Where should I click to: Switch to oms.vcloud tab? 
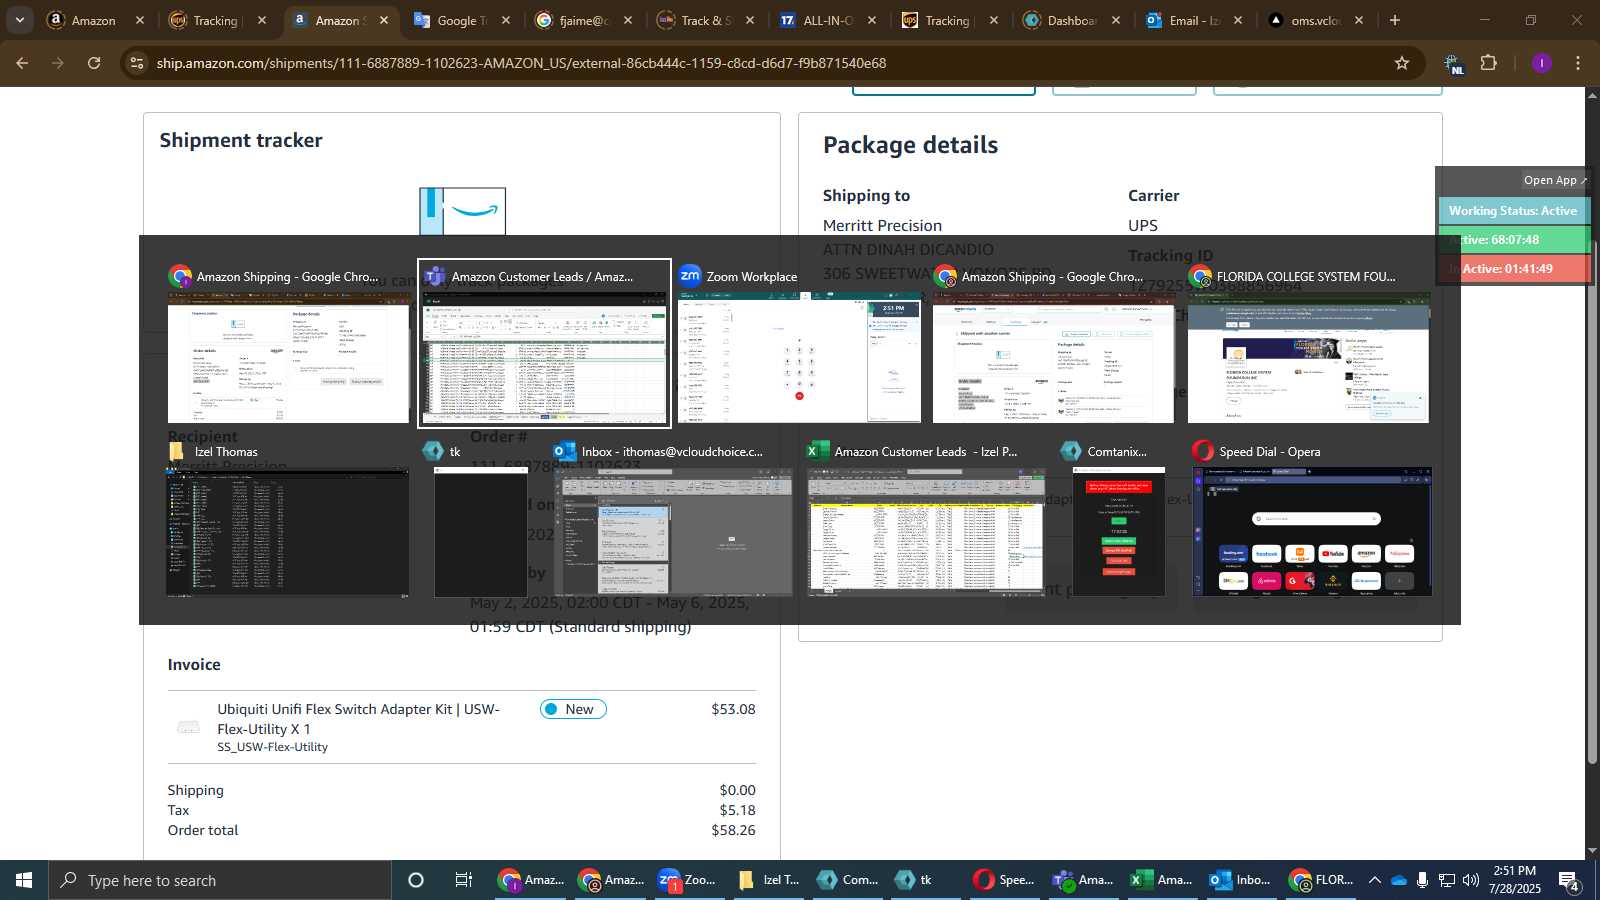[1316, 20]
